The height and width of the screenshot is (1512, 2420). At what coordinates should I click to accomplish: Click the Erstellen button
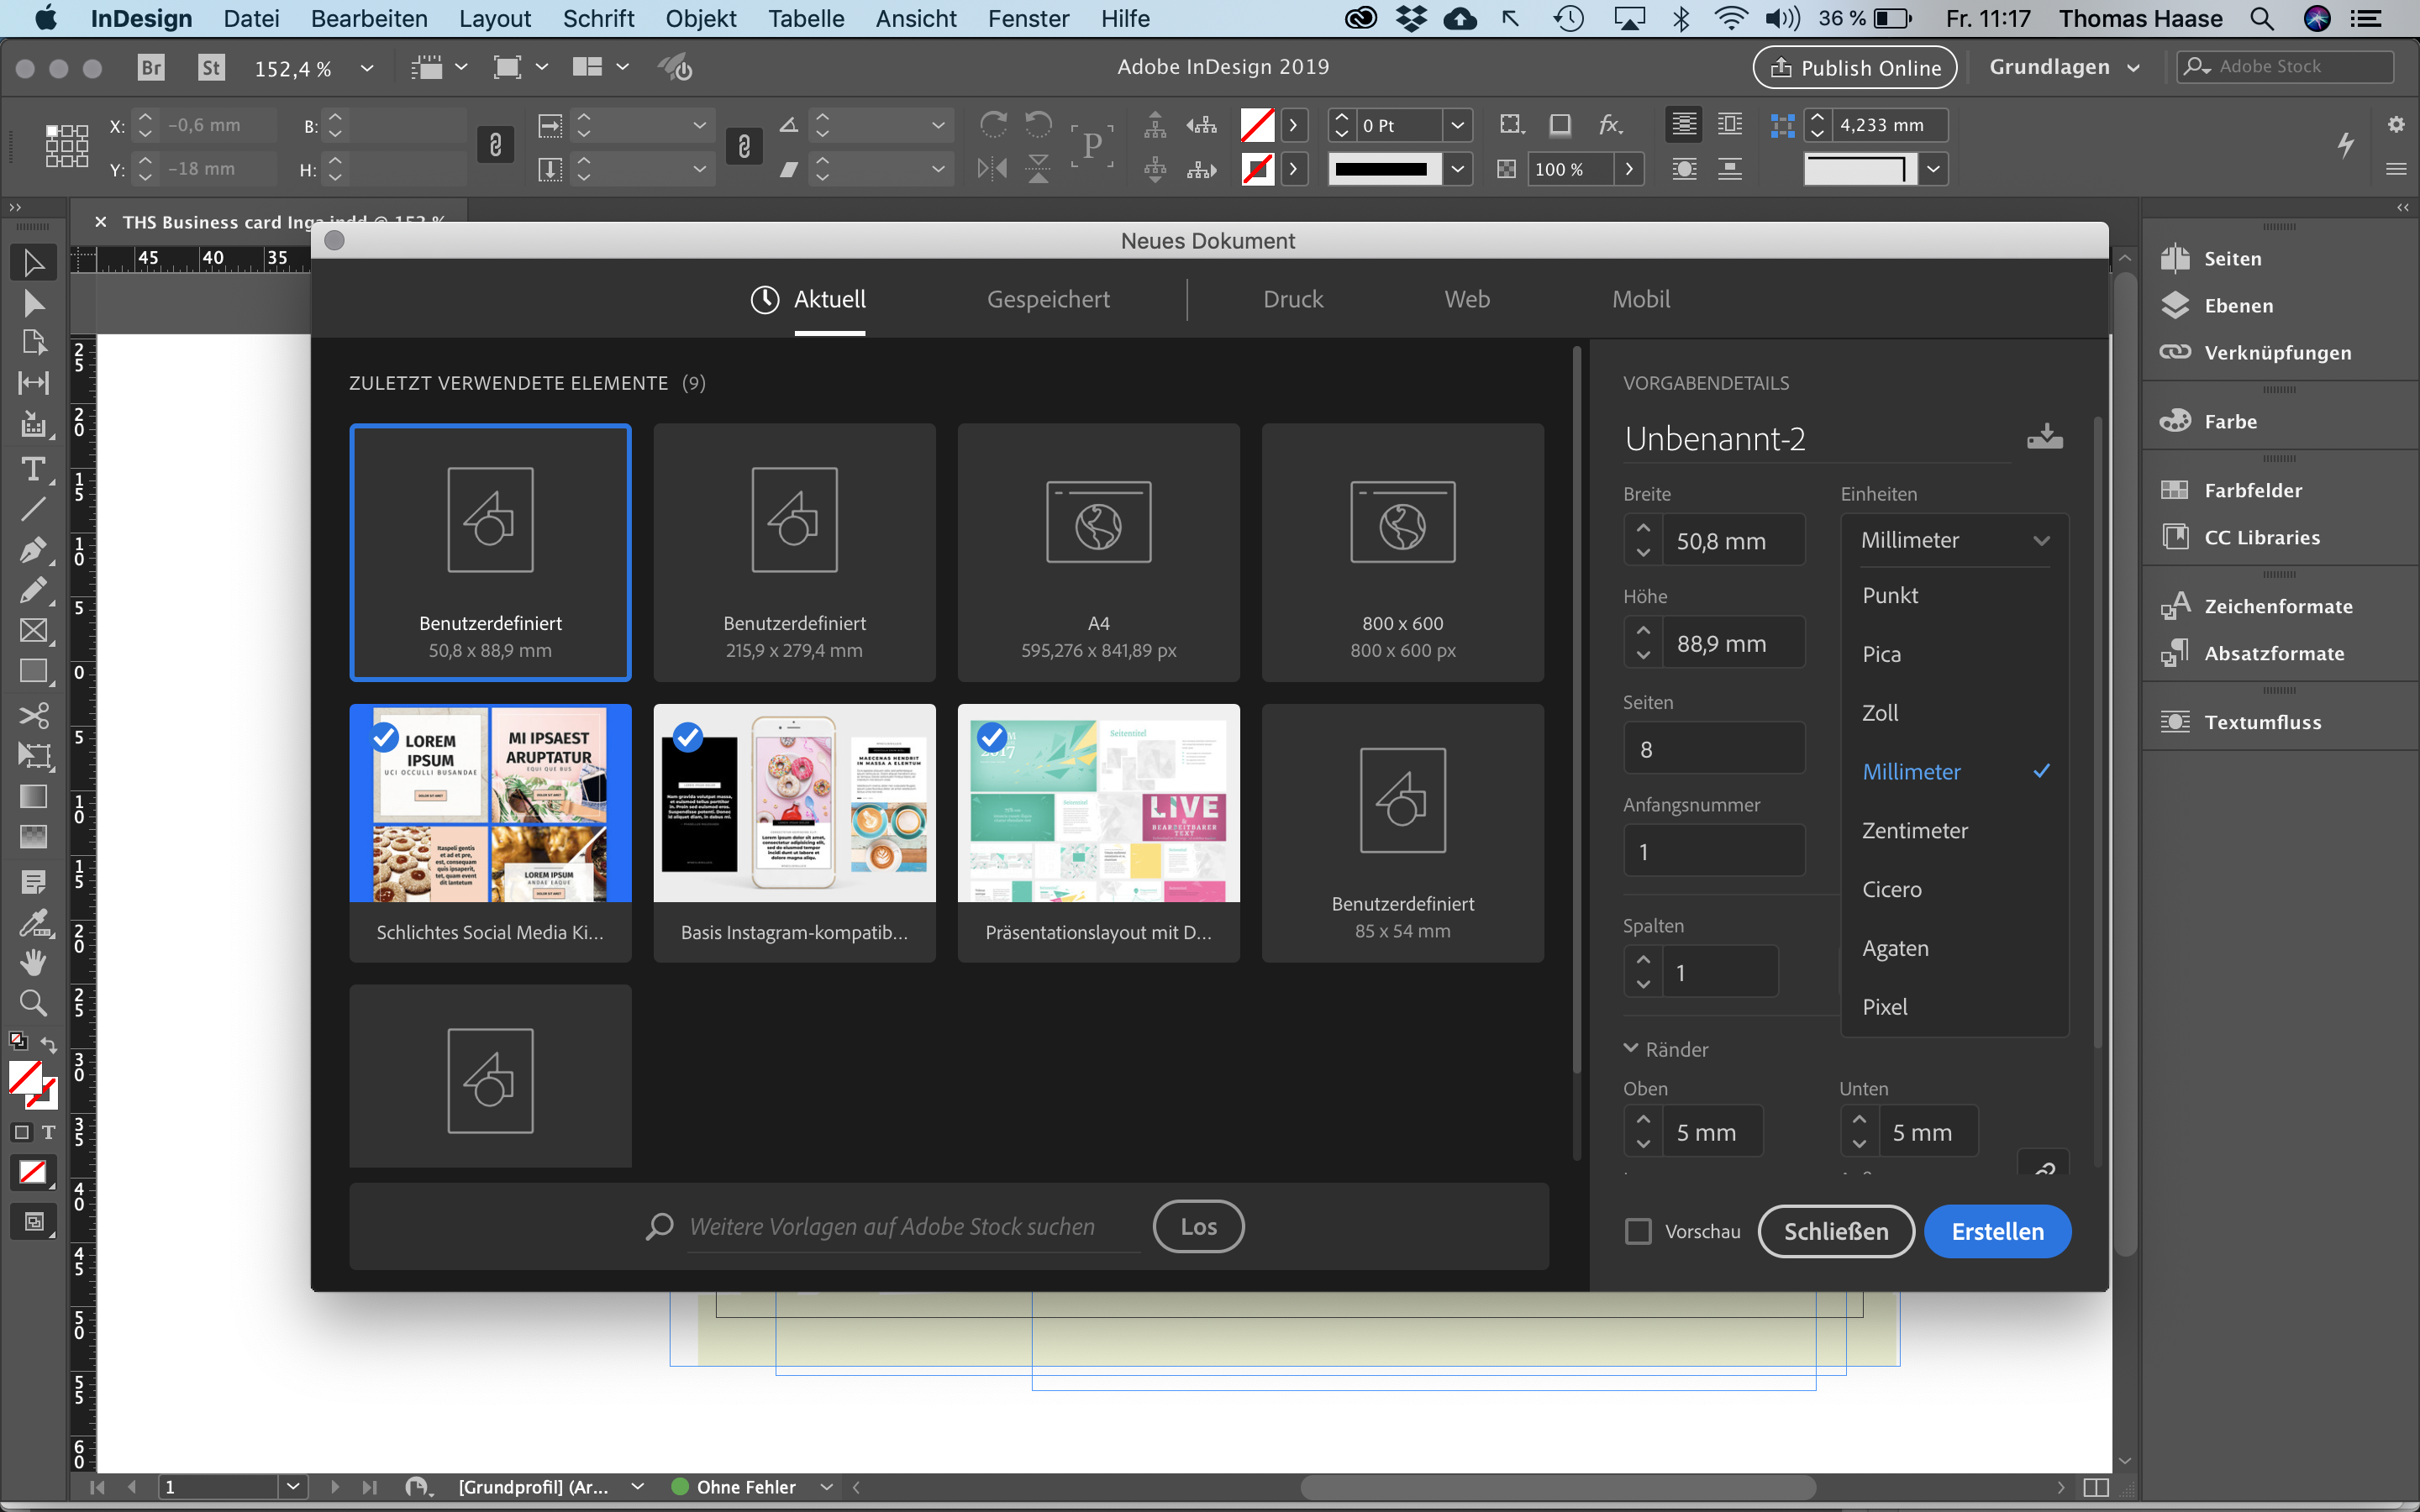point(1997,1231)
